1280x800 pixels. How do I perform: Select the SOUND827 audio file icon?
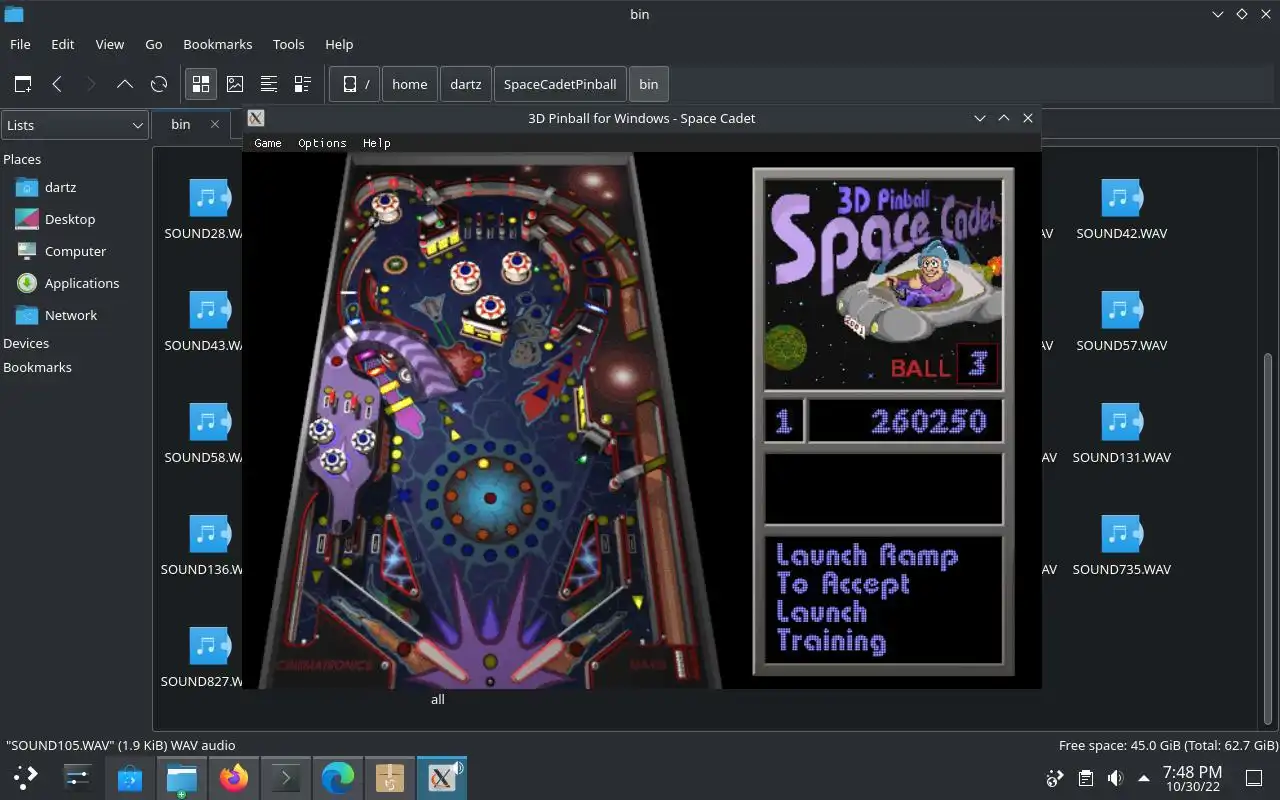coord(209,646)
